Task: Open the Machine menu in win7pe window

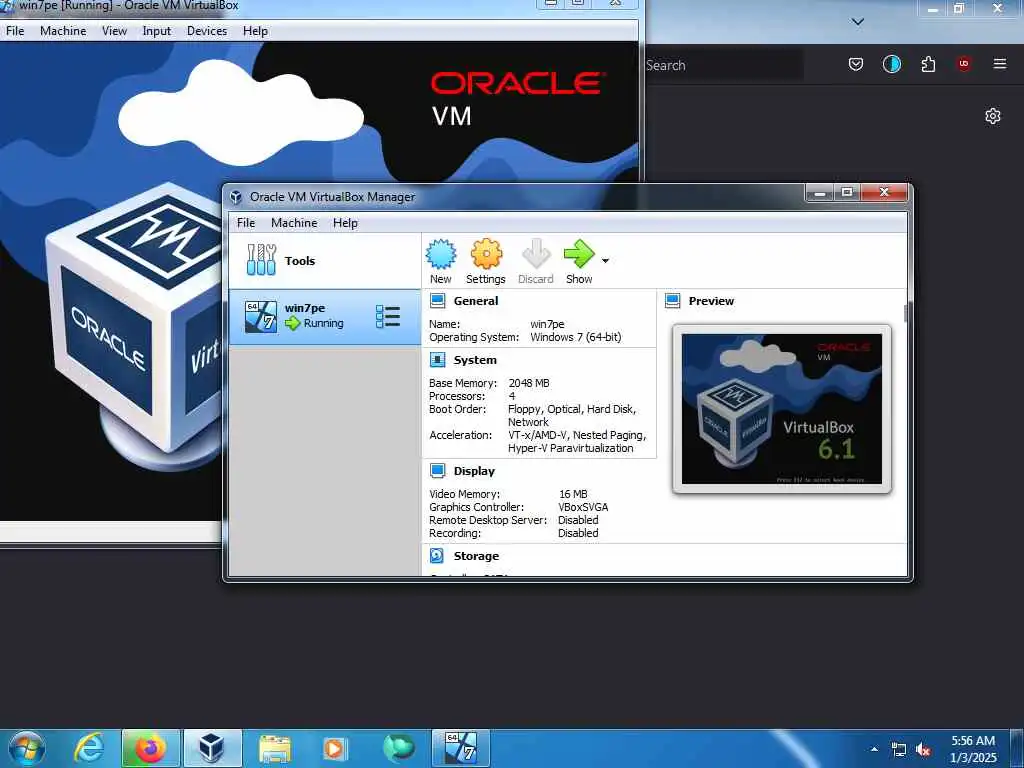Action: pyautogui.click(x=63, y=31)
